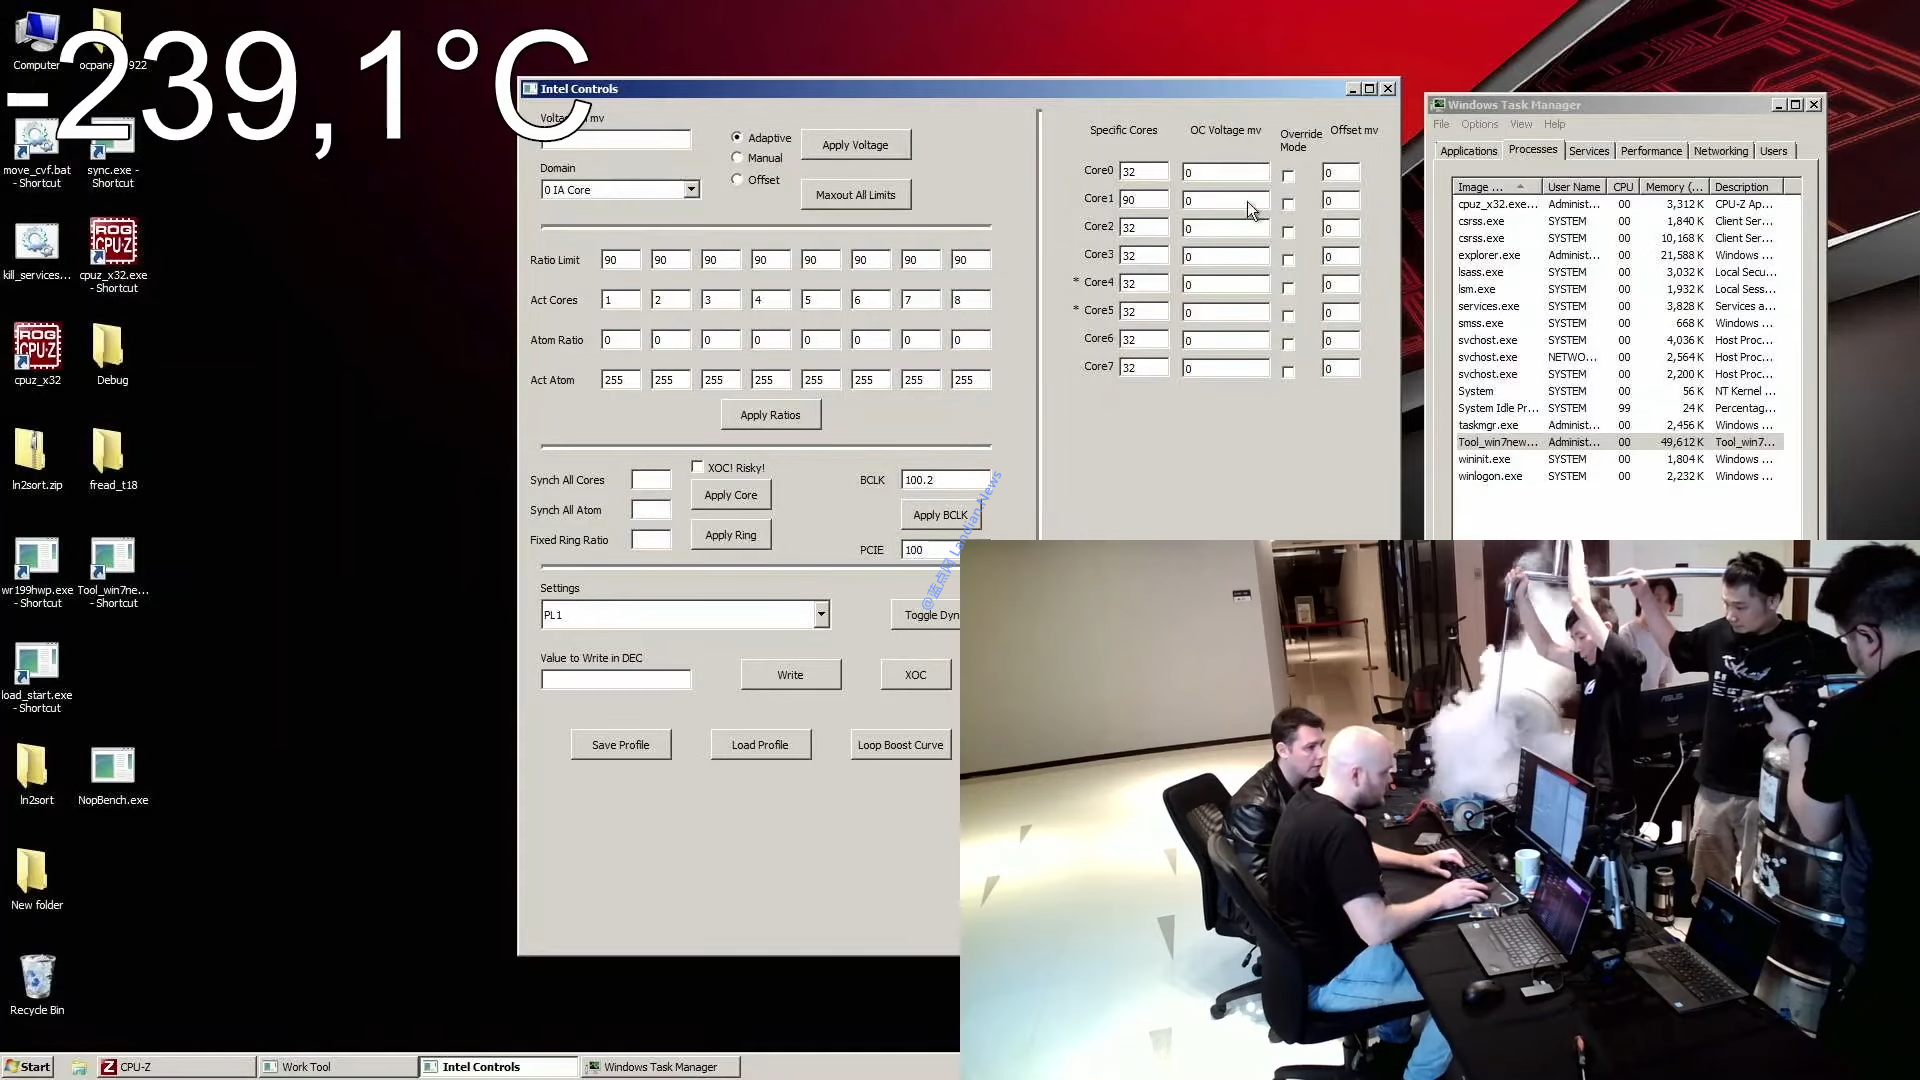Switch to Windows Task Manager taskbar item
Viewport: 1920px width, 1080px height.
point(660,1067)
